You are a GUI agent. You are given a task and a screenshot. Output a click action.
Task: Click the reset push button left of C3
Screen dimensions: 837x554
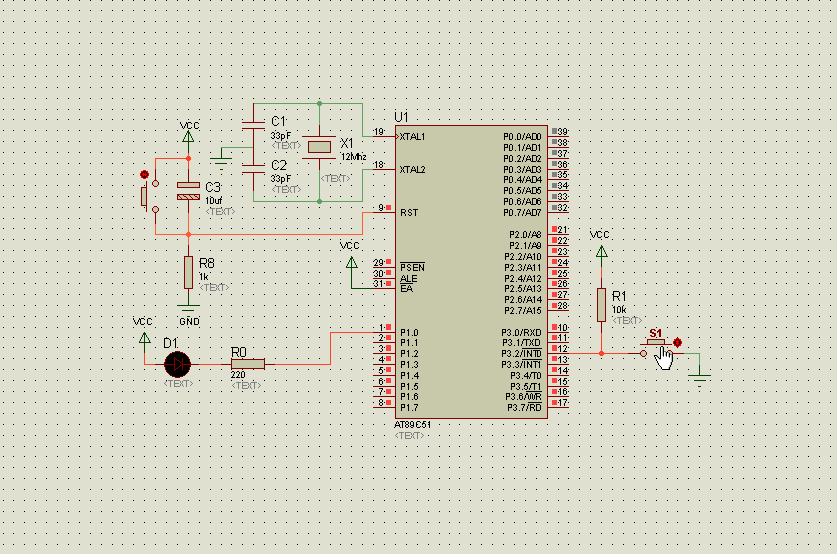[x=150, y=196]
